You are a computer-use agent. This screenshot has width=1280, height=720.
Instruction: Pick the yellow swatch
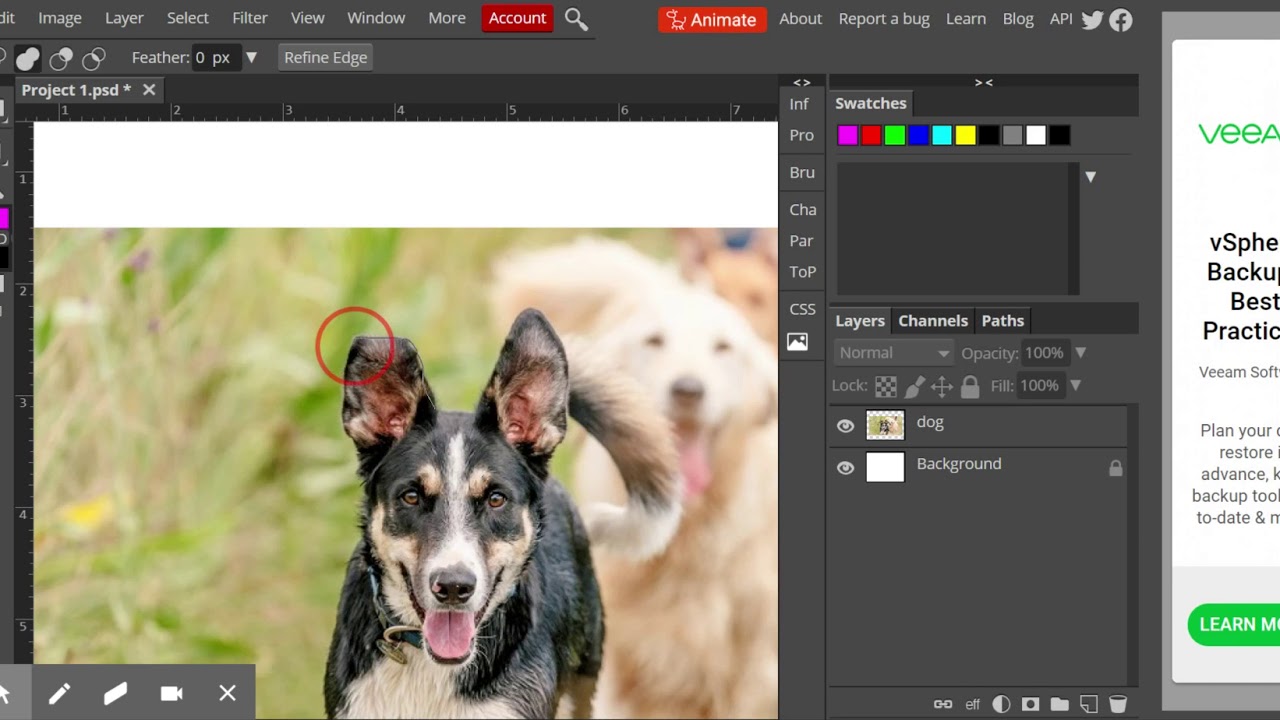tap(965, 135)
